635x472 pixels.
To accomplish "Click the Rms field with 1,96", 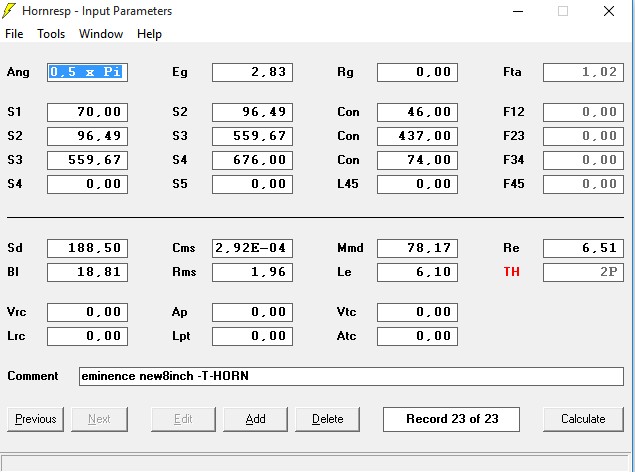I will pos(252,272).
